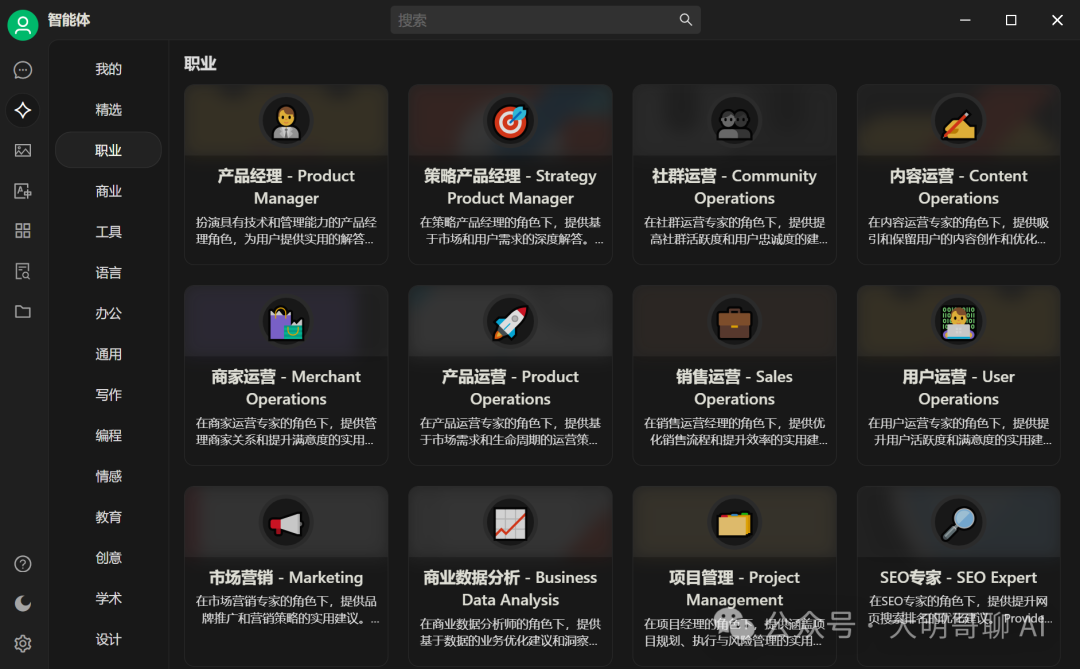Screen dimensions: 1080x669
Task: Click the Sales Operations briefcase icon
Action: pos(734,322)
